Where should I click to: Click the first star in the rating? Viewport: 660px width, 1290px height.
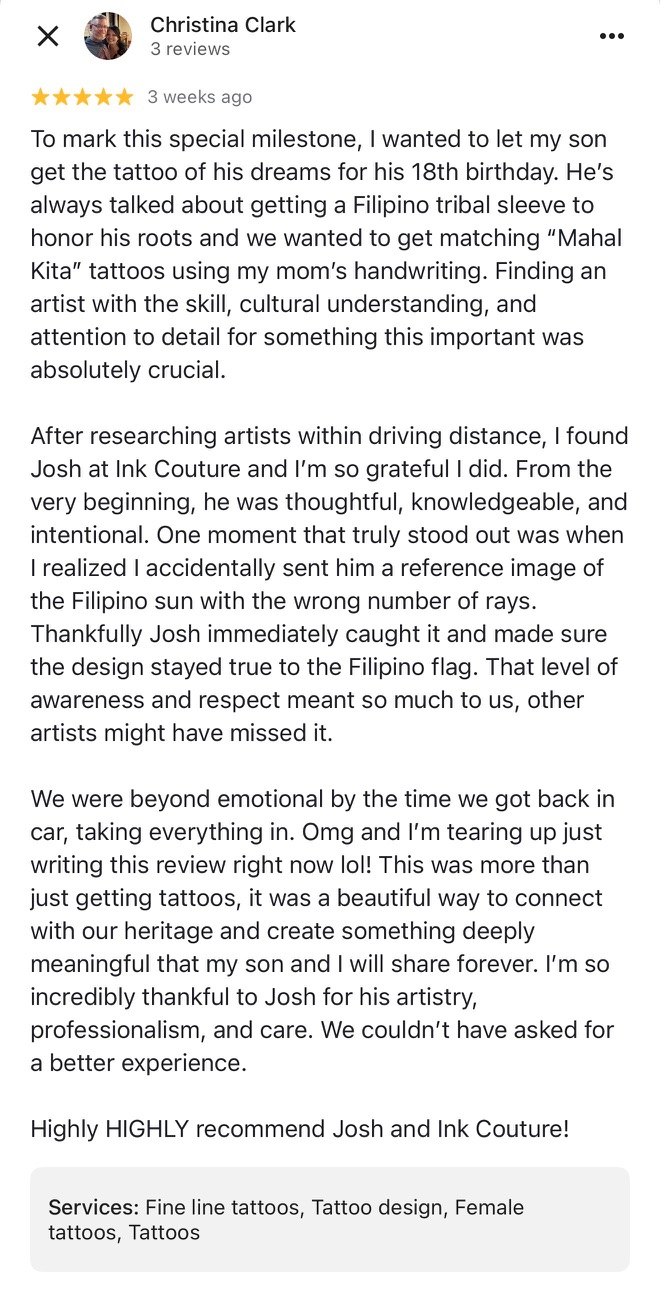coord(41,97)
